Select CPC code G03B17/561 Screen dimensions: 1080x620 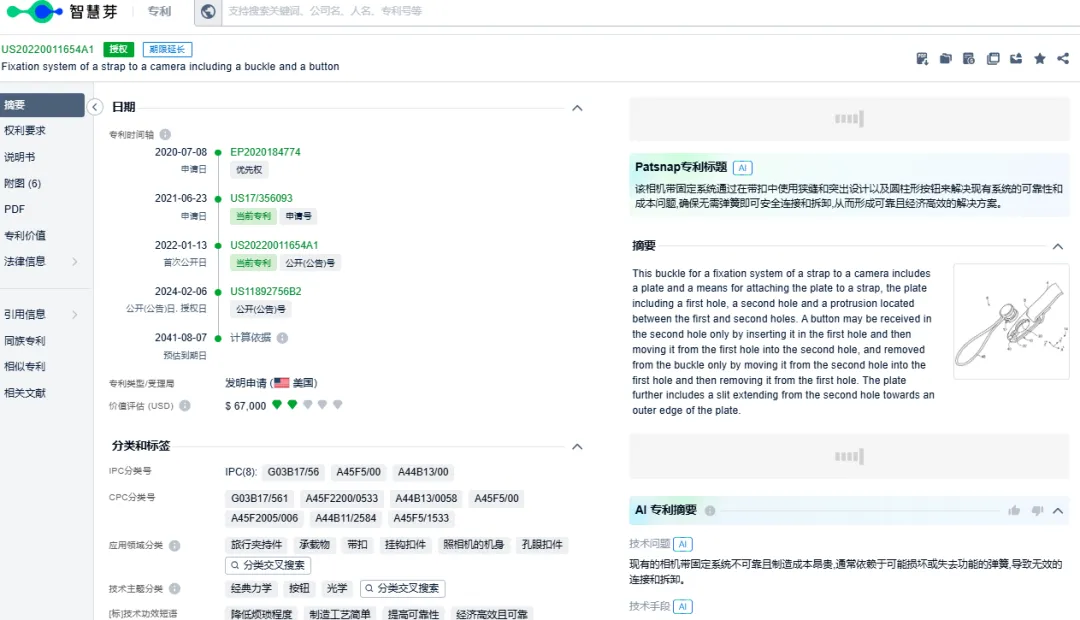(x=260, y=499)
